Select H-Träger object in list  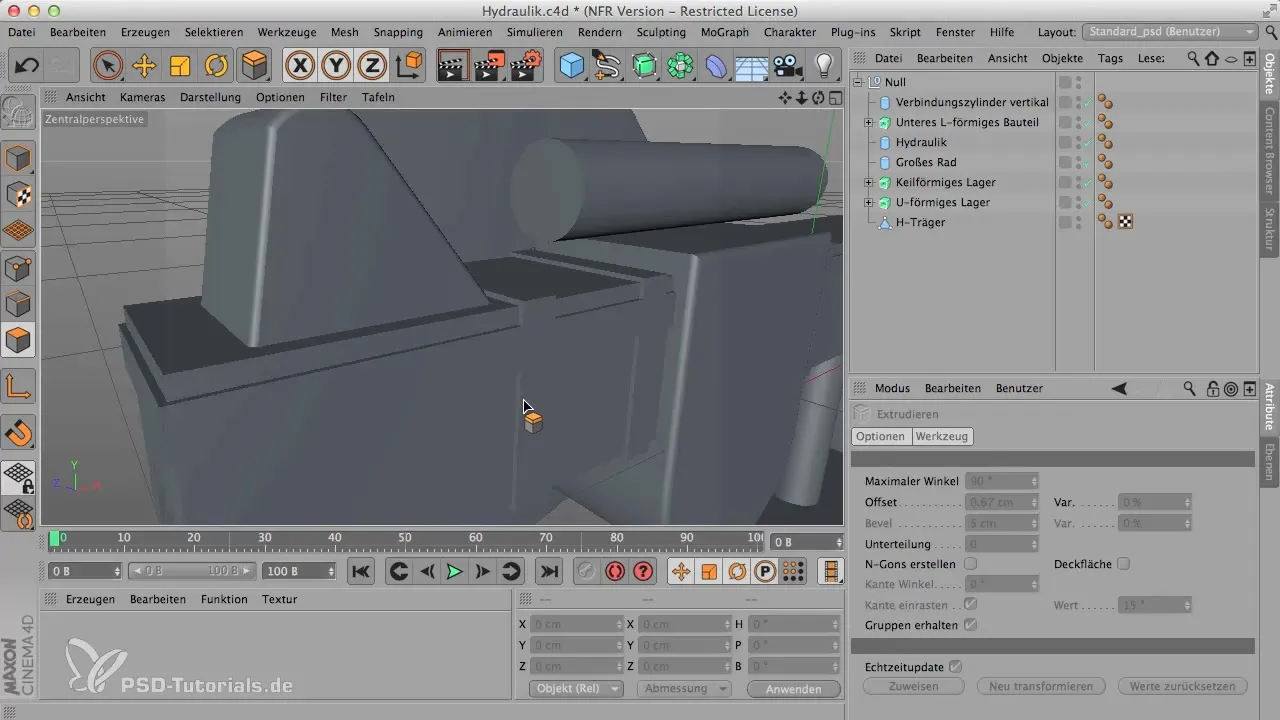(920, 222)
